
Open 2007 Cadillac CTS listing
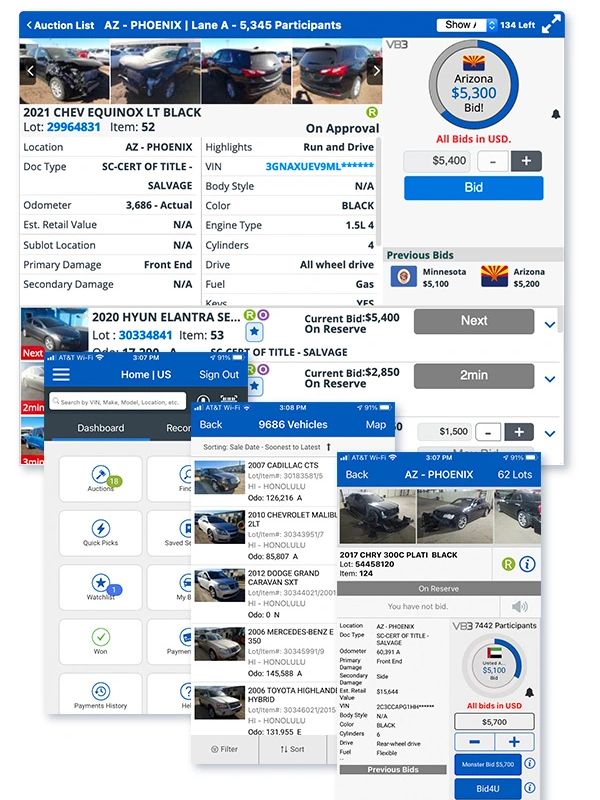264,481
